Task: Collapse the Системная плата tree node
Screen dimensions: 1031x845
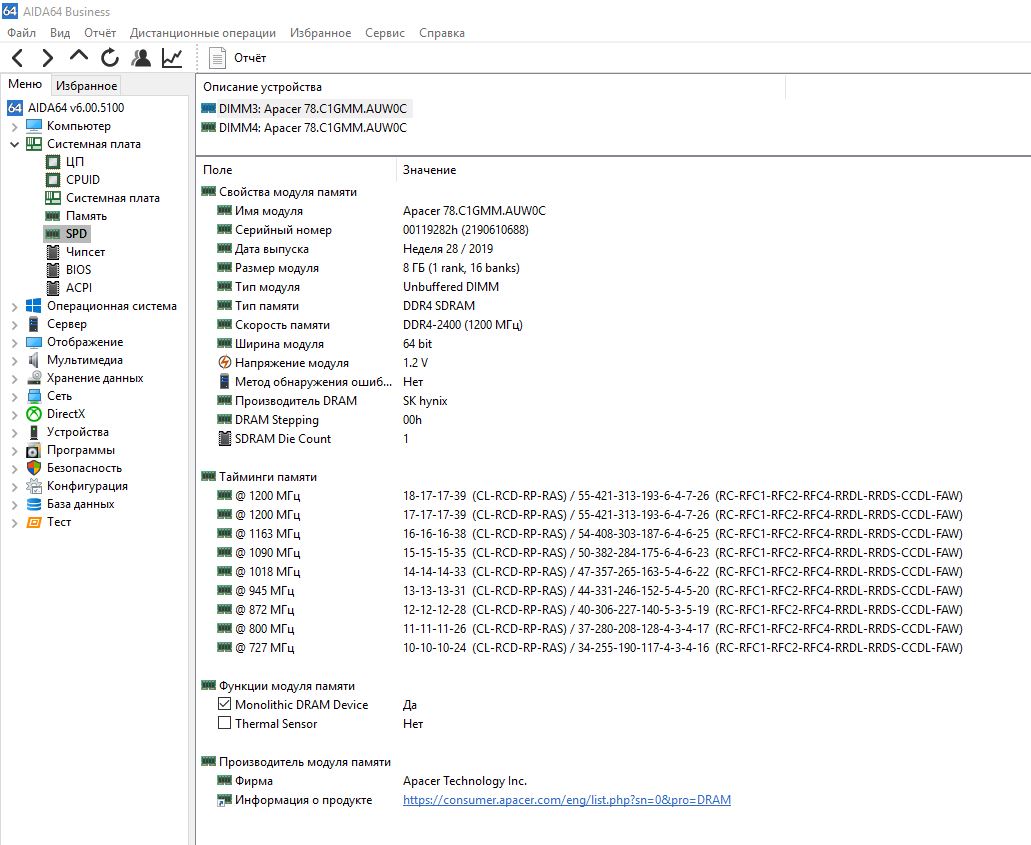Action: [x=14, y=144]
